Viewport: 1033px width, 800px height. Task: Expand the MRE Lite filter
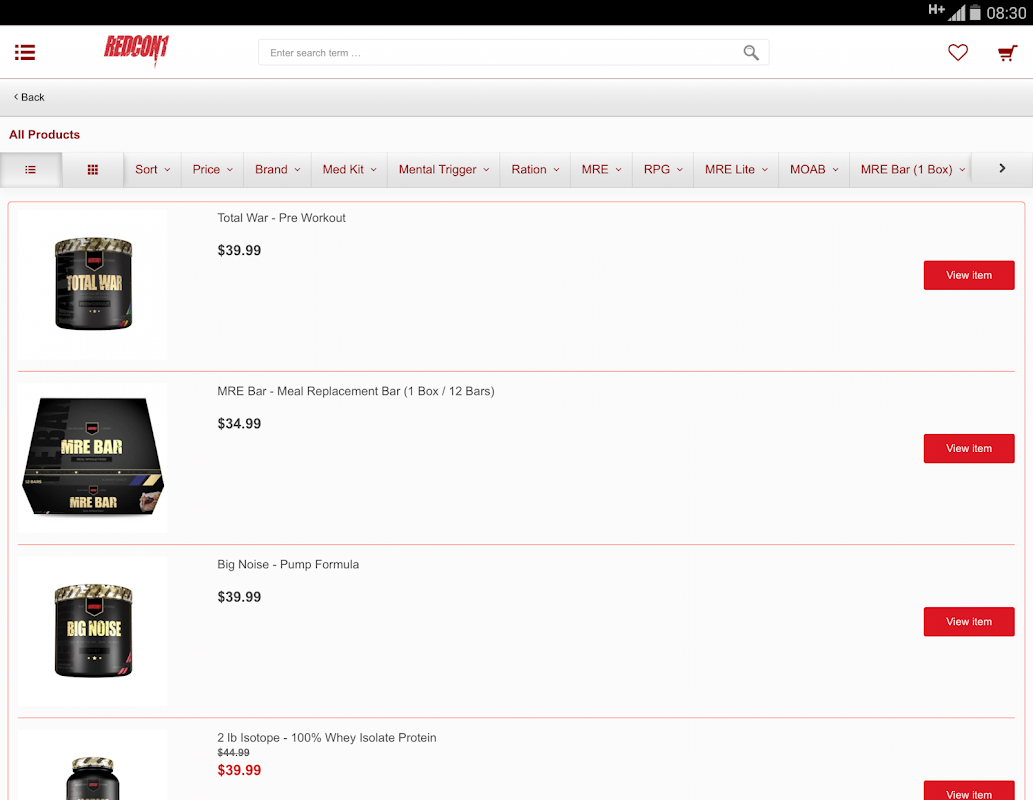[736, 170]
